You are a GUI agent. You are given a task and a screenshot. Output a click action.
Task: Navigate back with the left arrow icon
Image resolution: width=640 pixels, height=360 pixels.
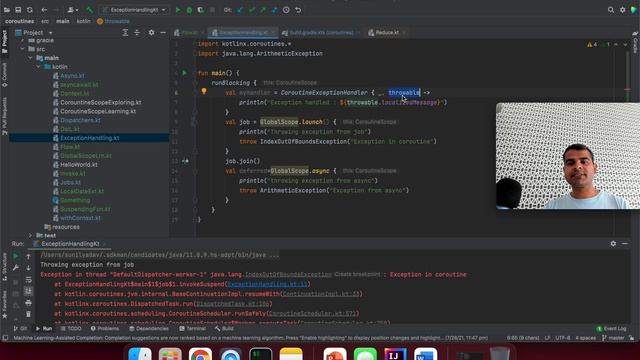click(44, 10)
